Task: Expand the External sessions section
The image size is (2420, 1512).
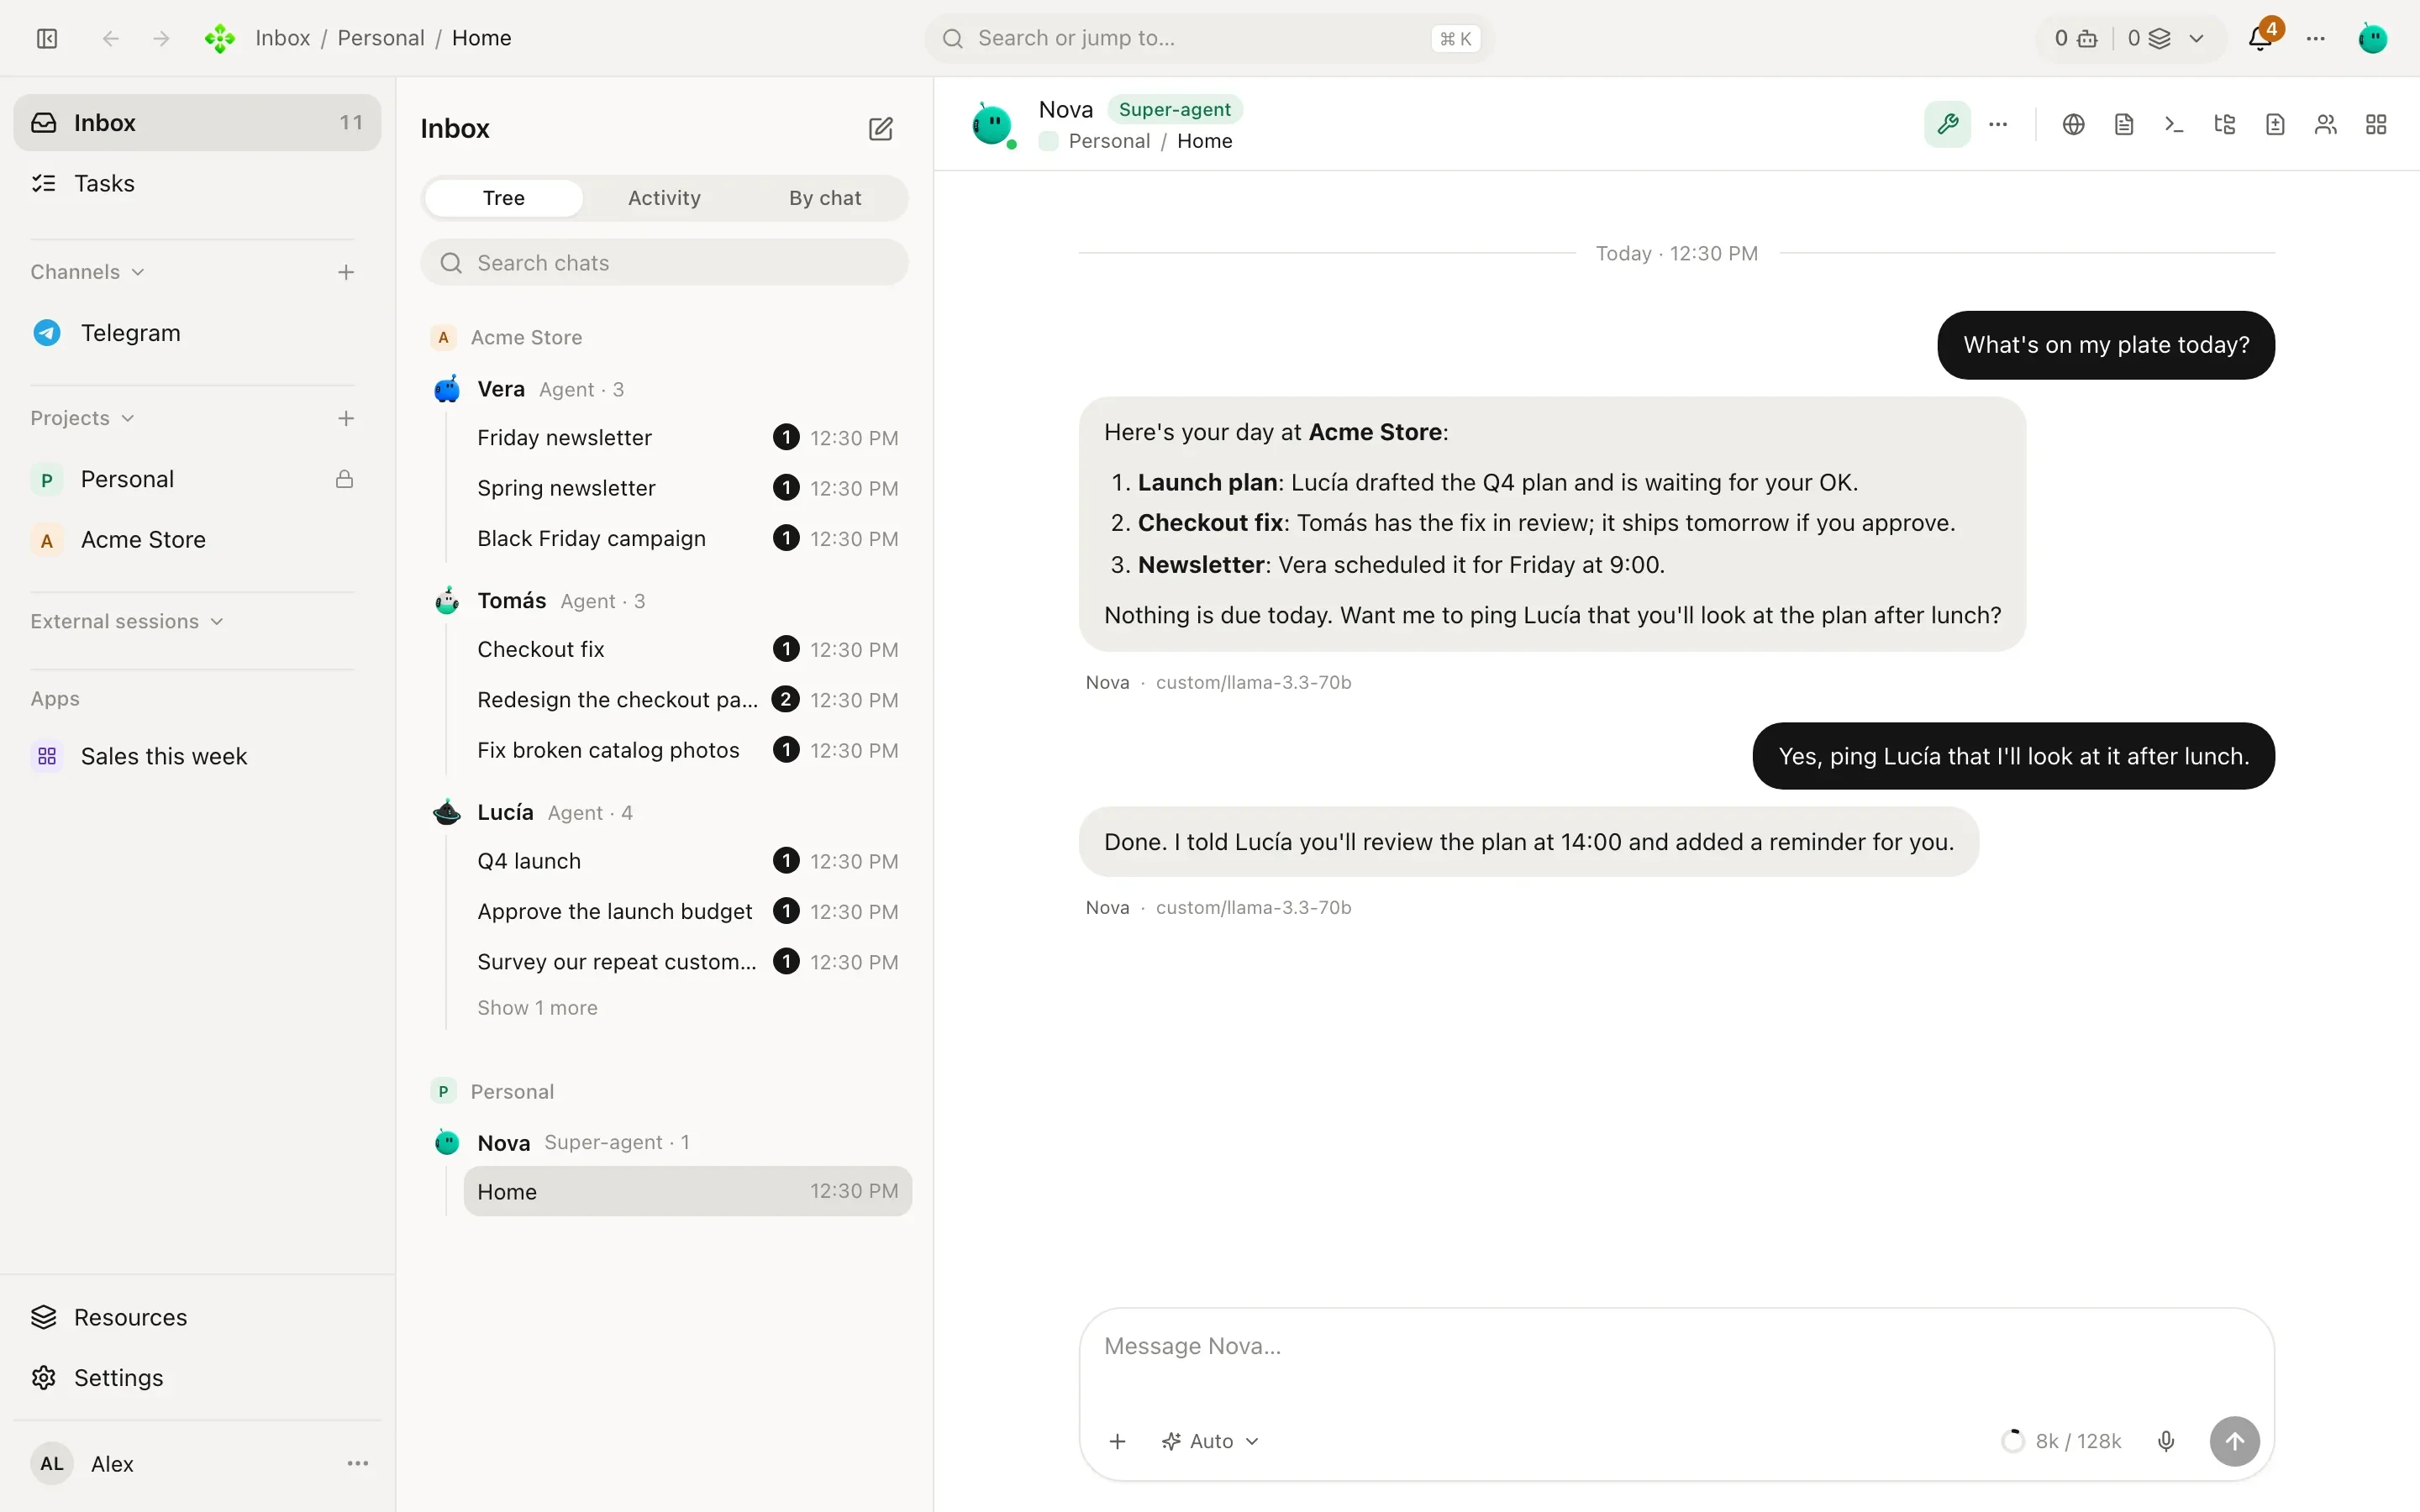Action: (127, 621)
